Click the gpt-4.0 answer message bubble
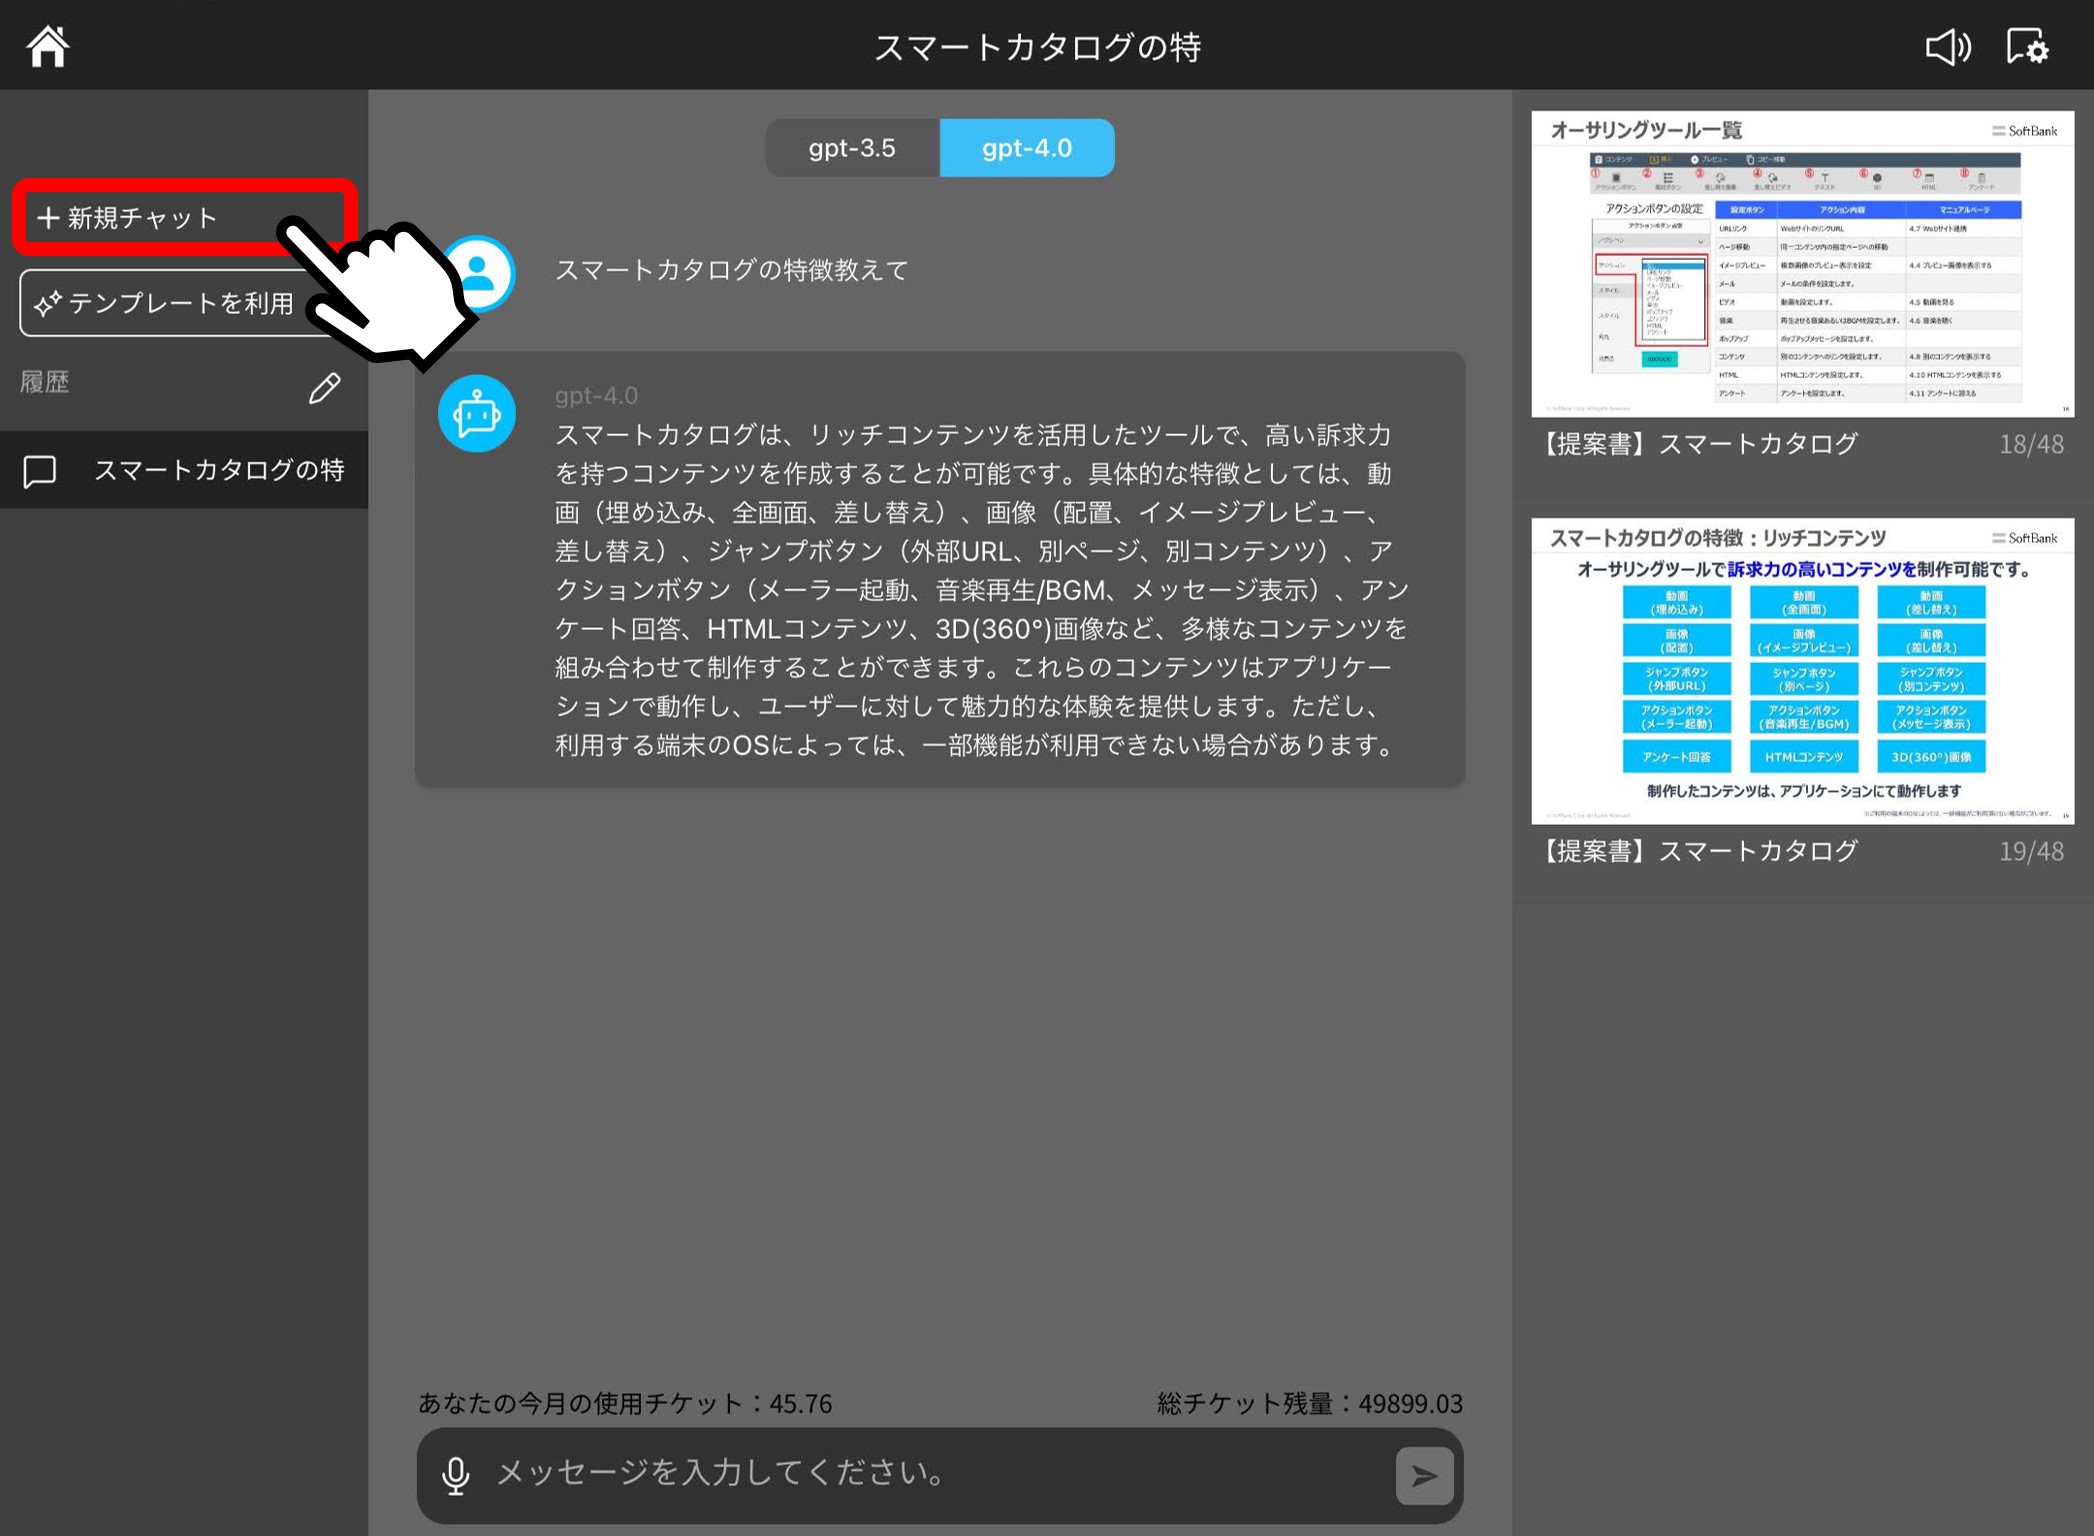This screenshot has height=1536, width=2094. tap(980, 590)
